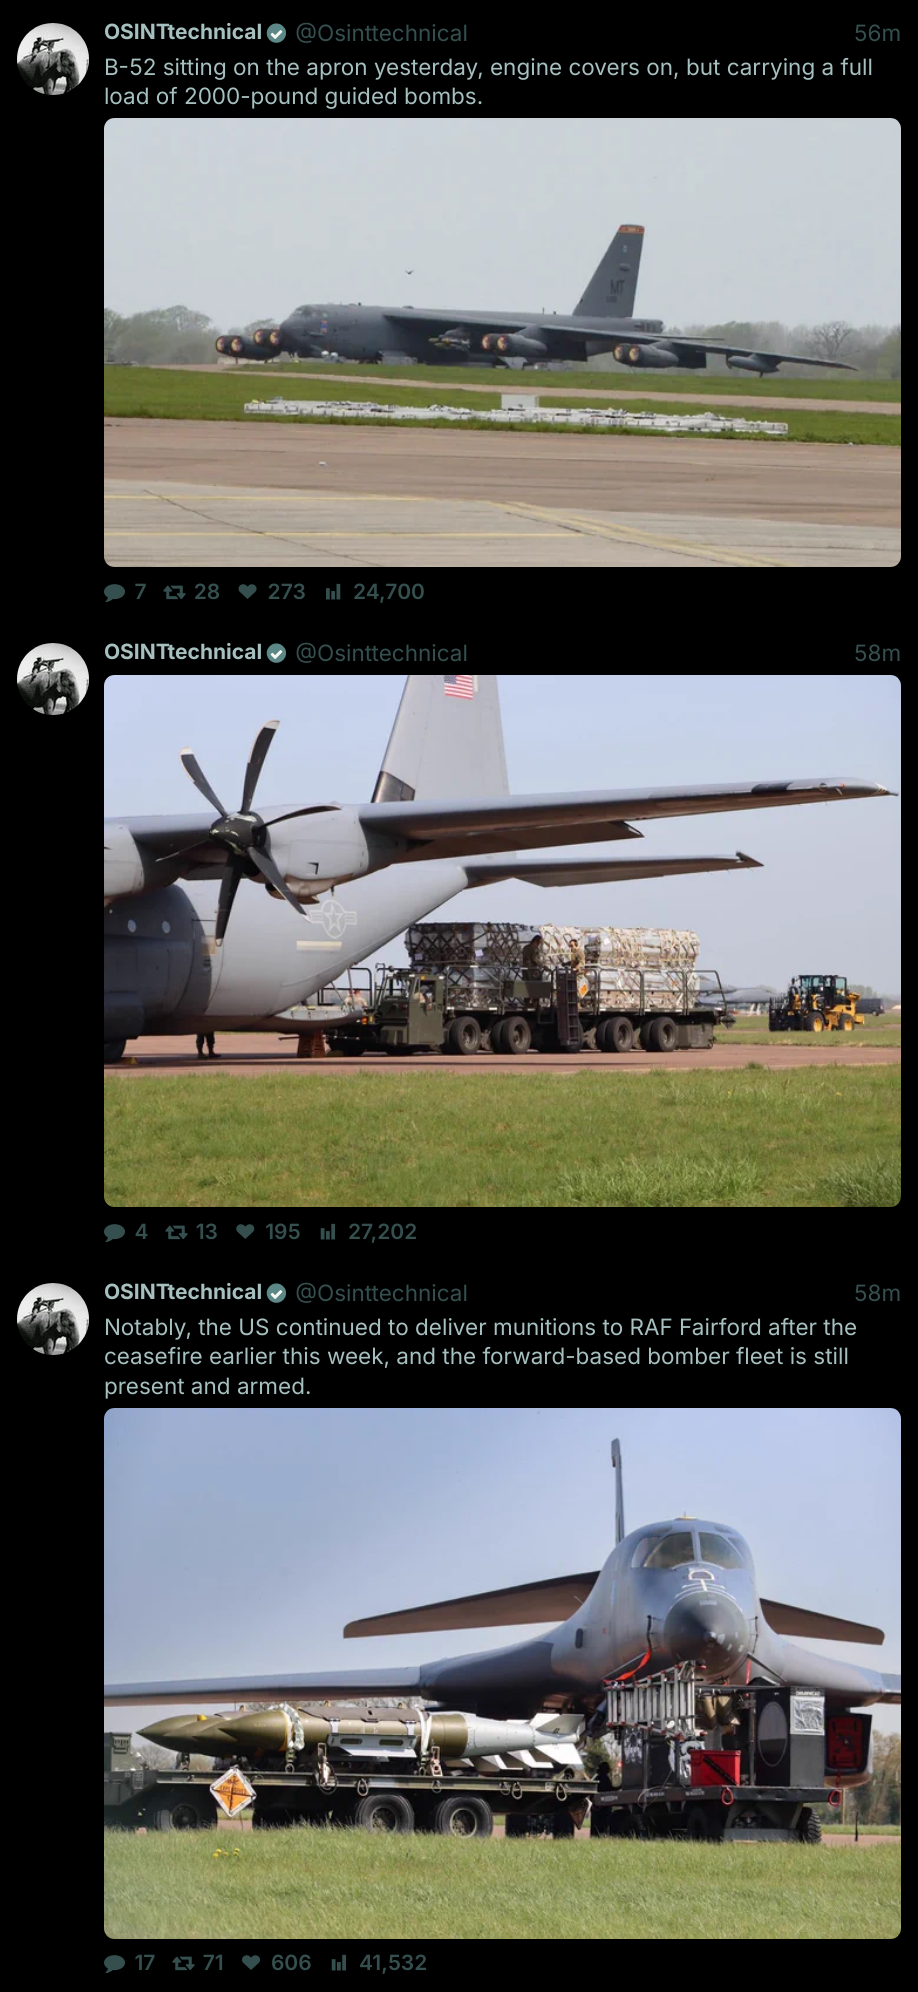
Task: Open the B-52 bomber photo
Action: (x=502, y=342)
